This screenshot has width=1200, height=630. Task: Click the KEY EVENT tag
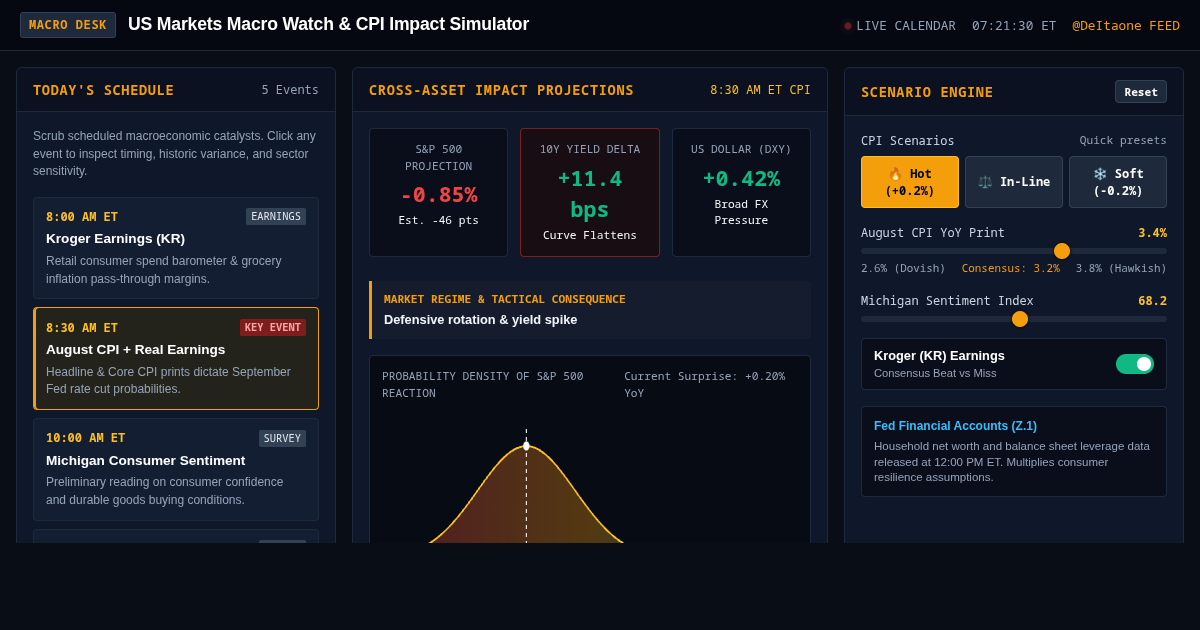[x=273, y=327]
